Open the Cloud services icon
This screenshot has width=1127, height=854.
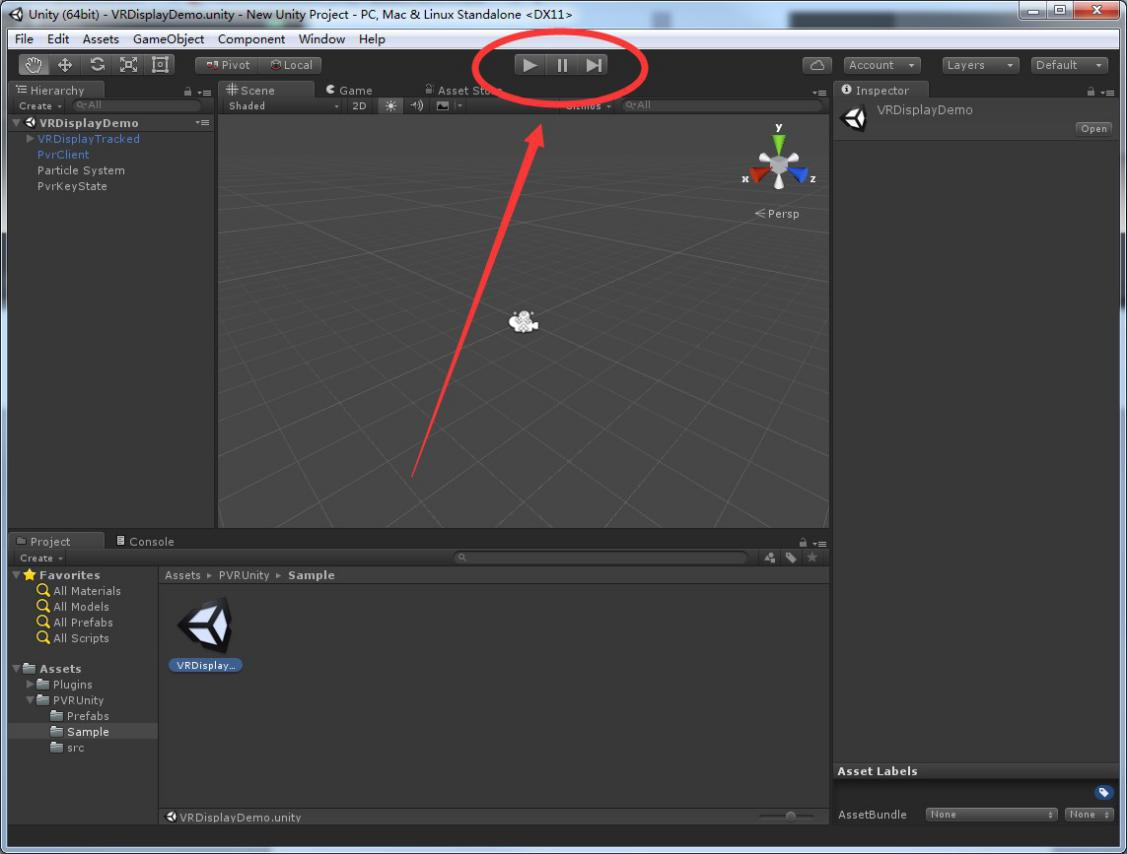click(x=817, y=65)
